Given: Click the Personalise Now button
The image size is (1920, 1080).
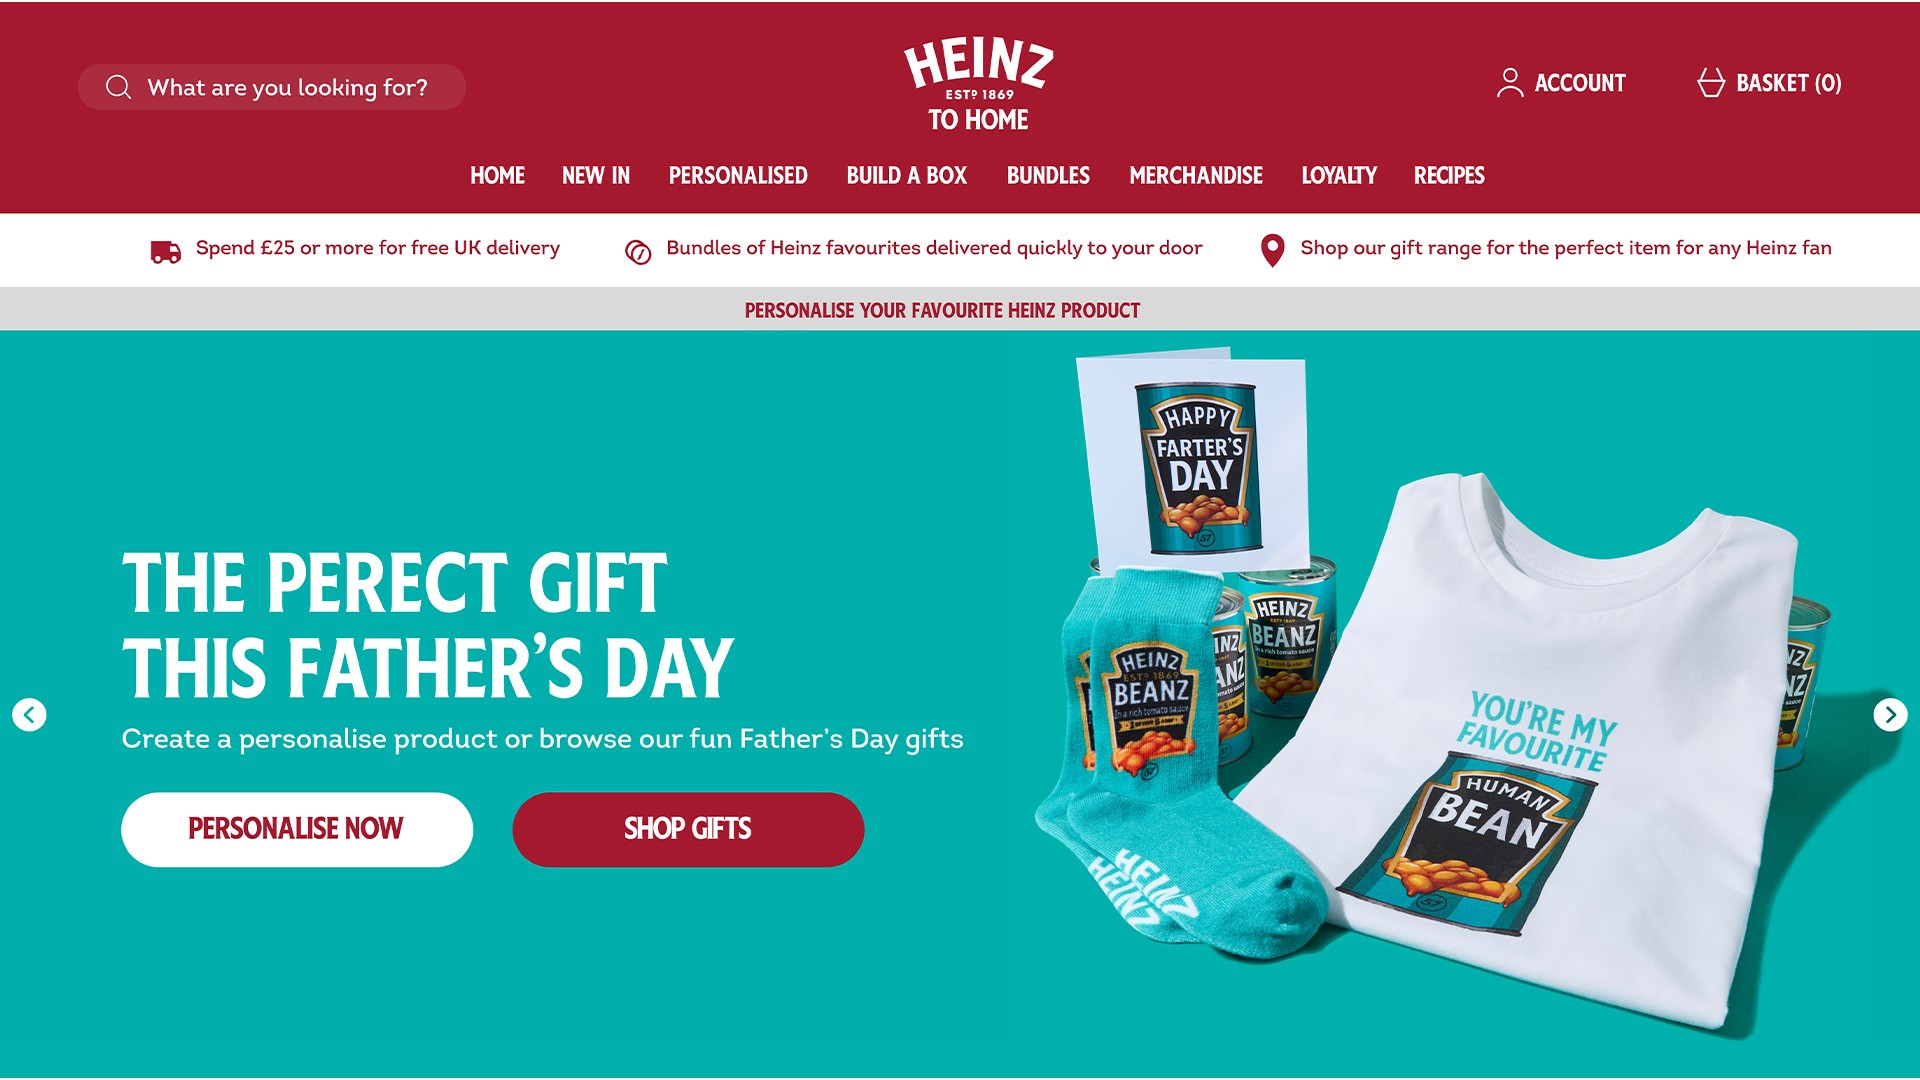Looking at the screenshot, I should click(297, 829).
